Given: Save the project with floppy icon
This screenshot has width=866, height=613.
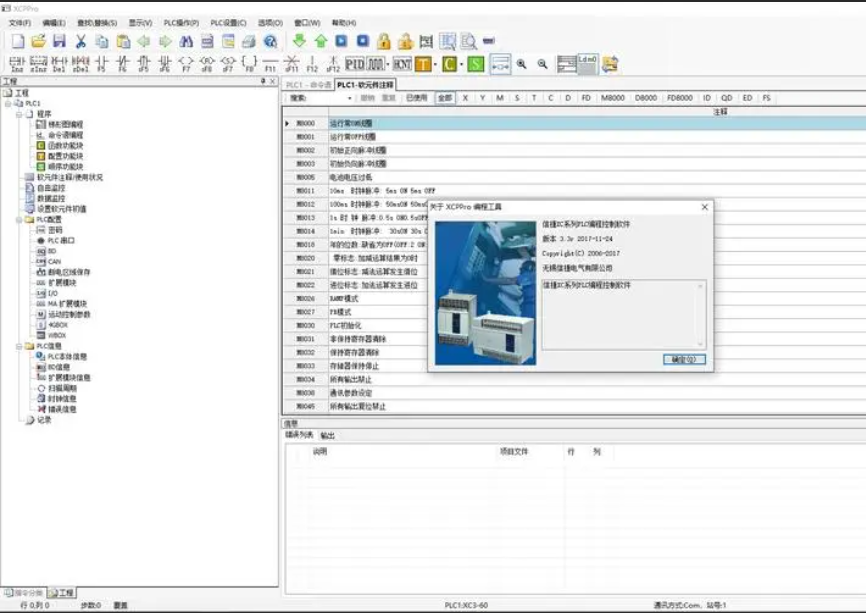Looking at the screenshot, I should point(59,41).
